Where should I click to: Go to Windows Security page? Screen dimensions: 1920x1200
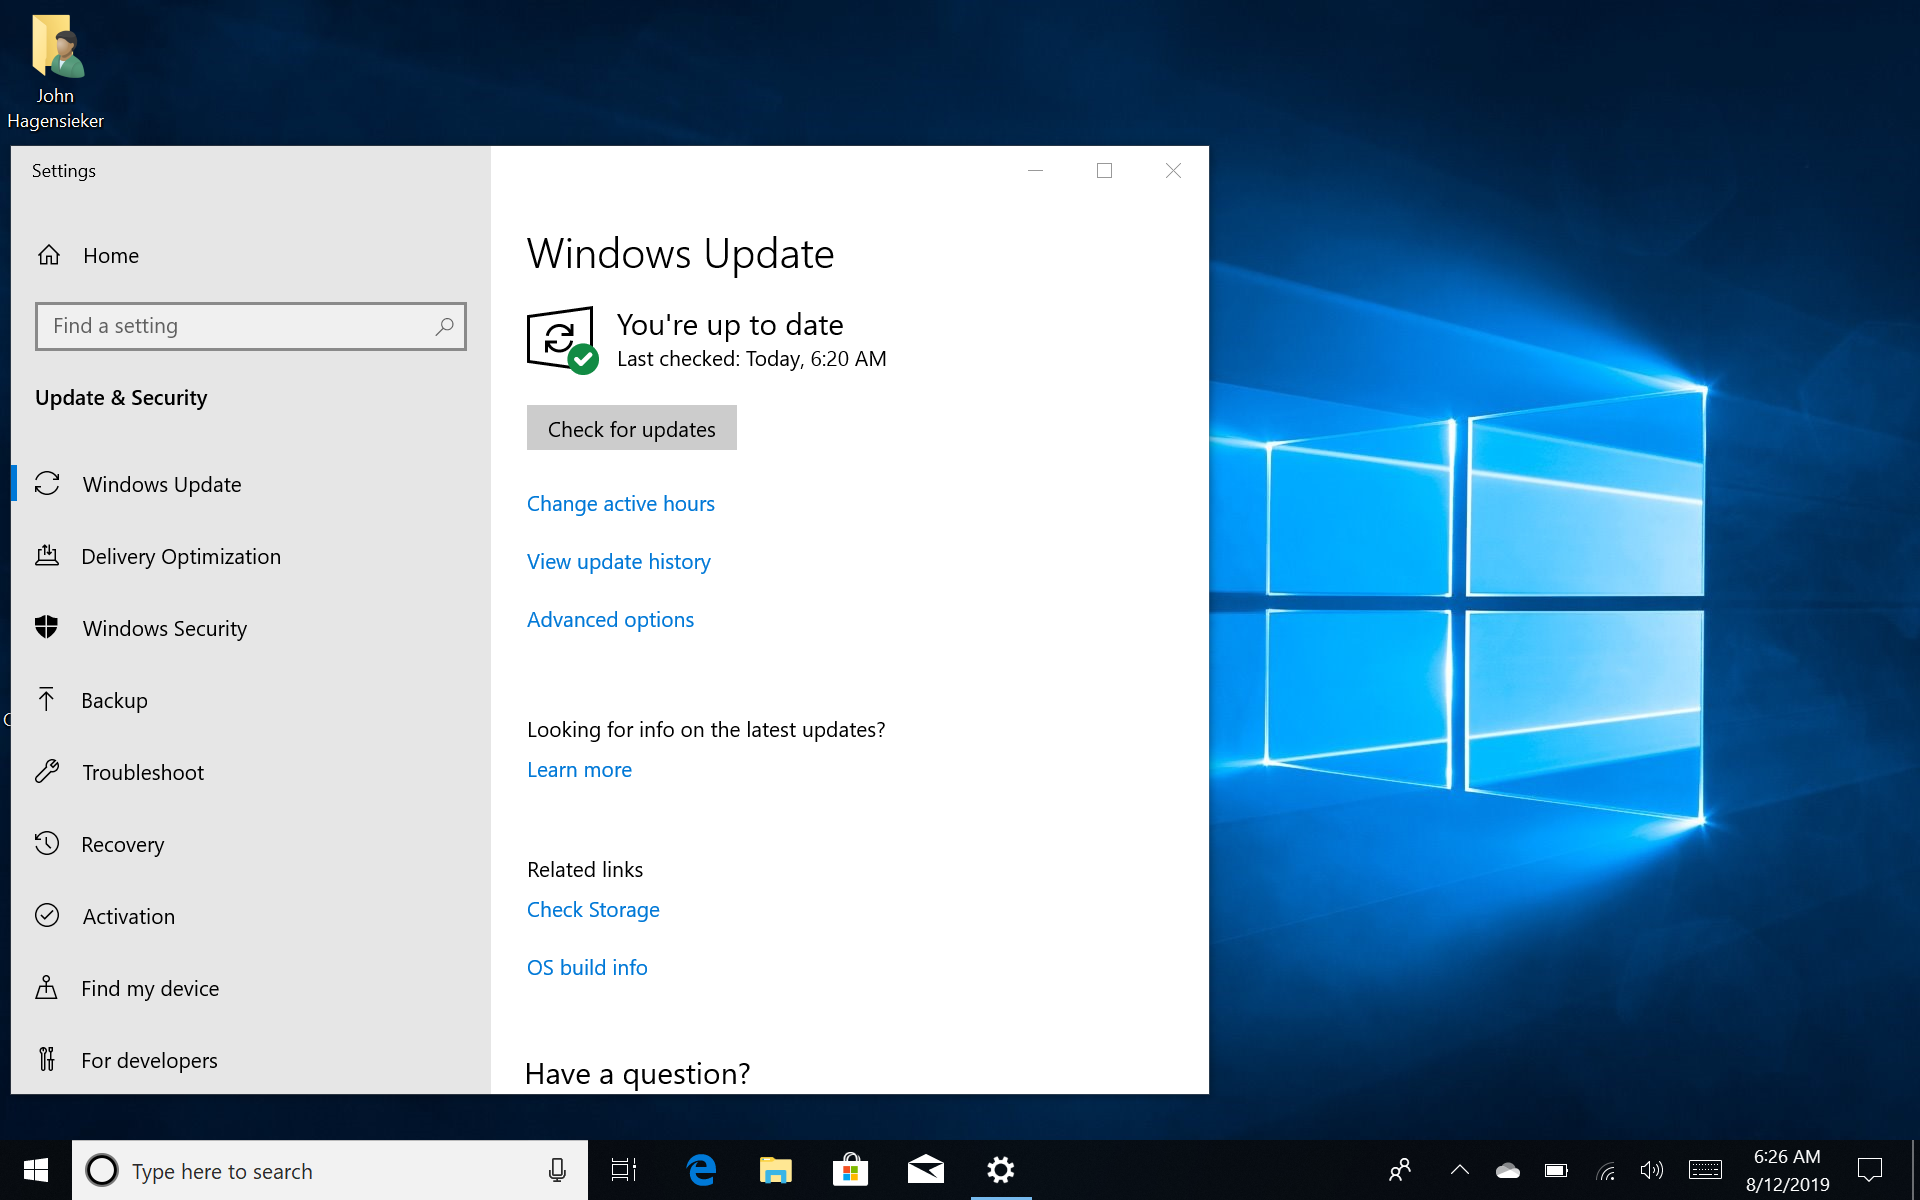(251, 628)
